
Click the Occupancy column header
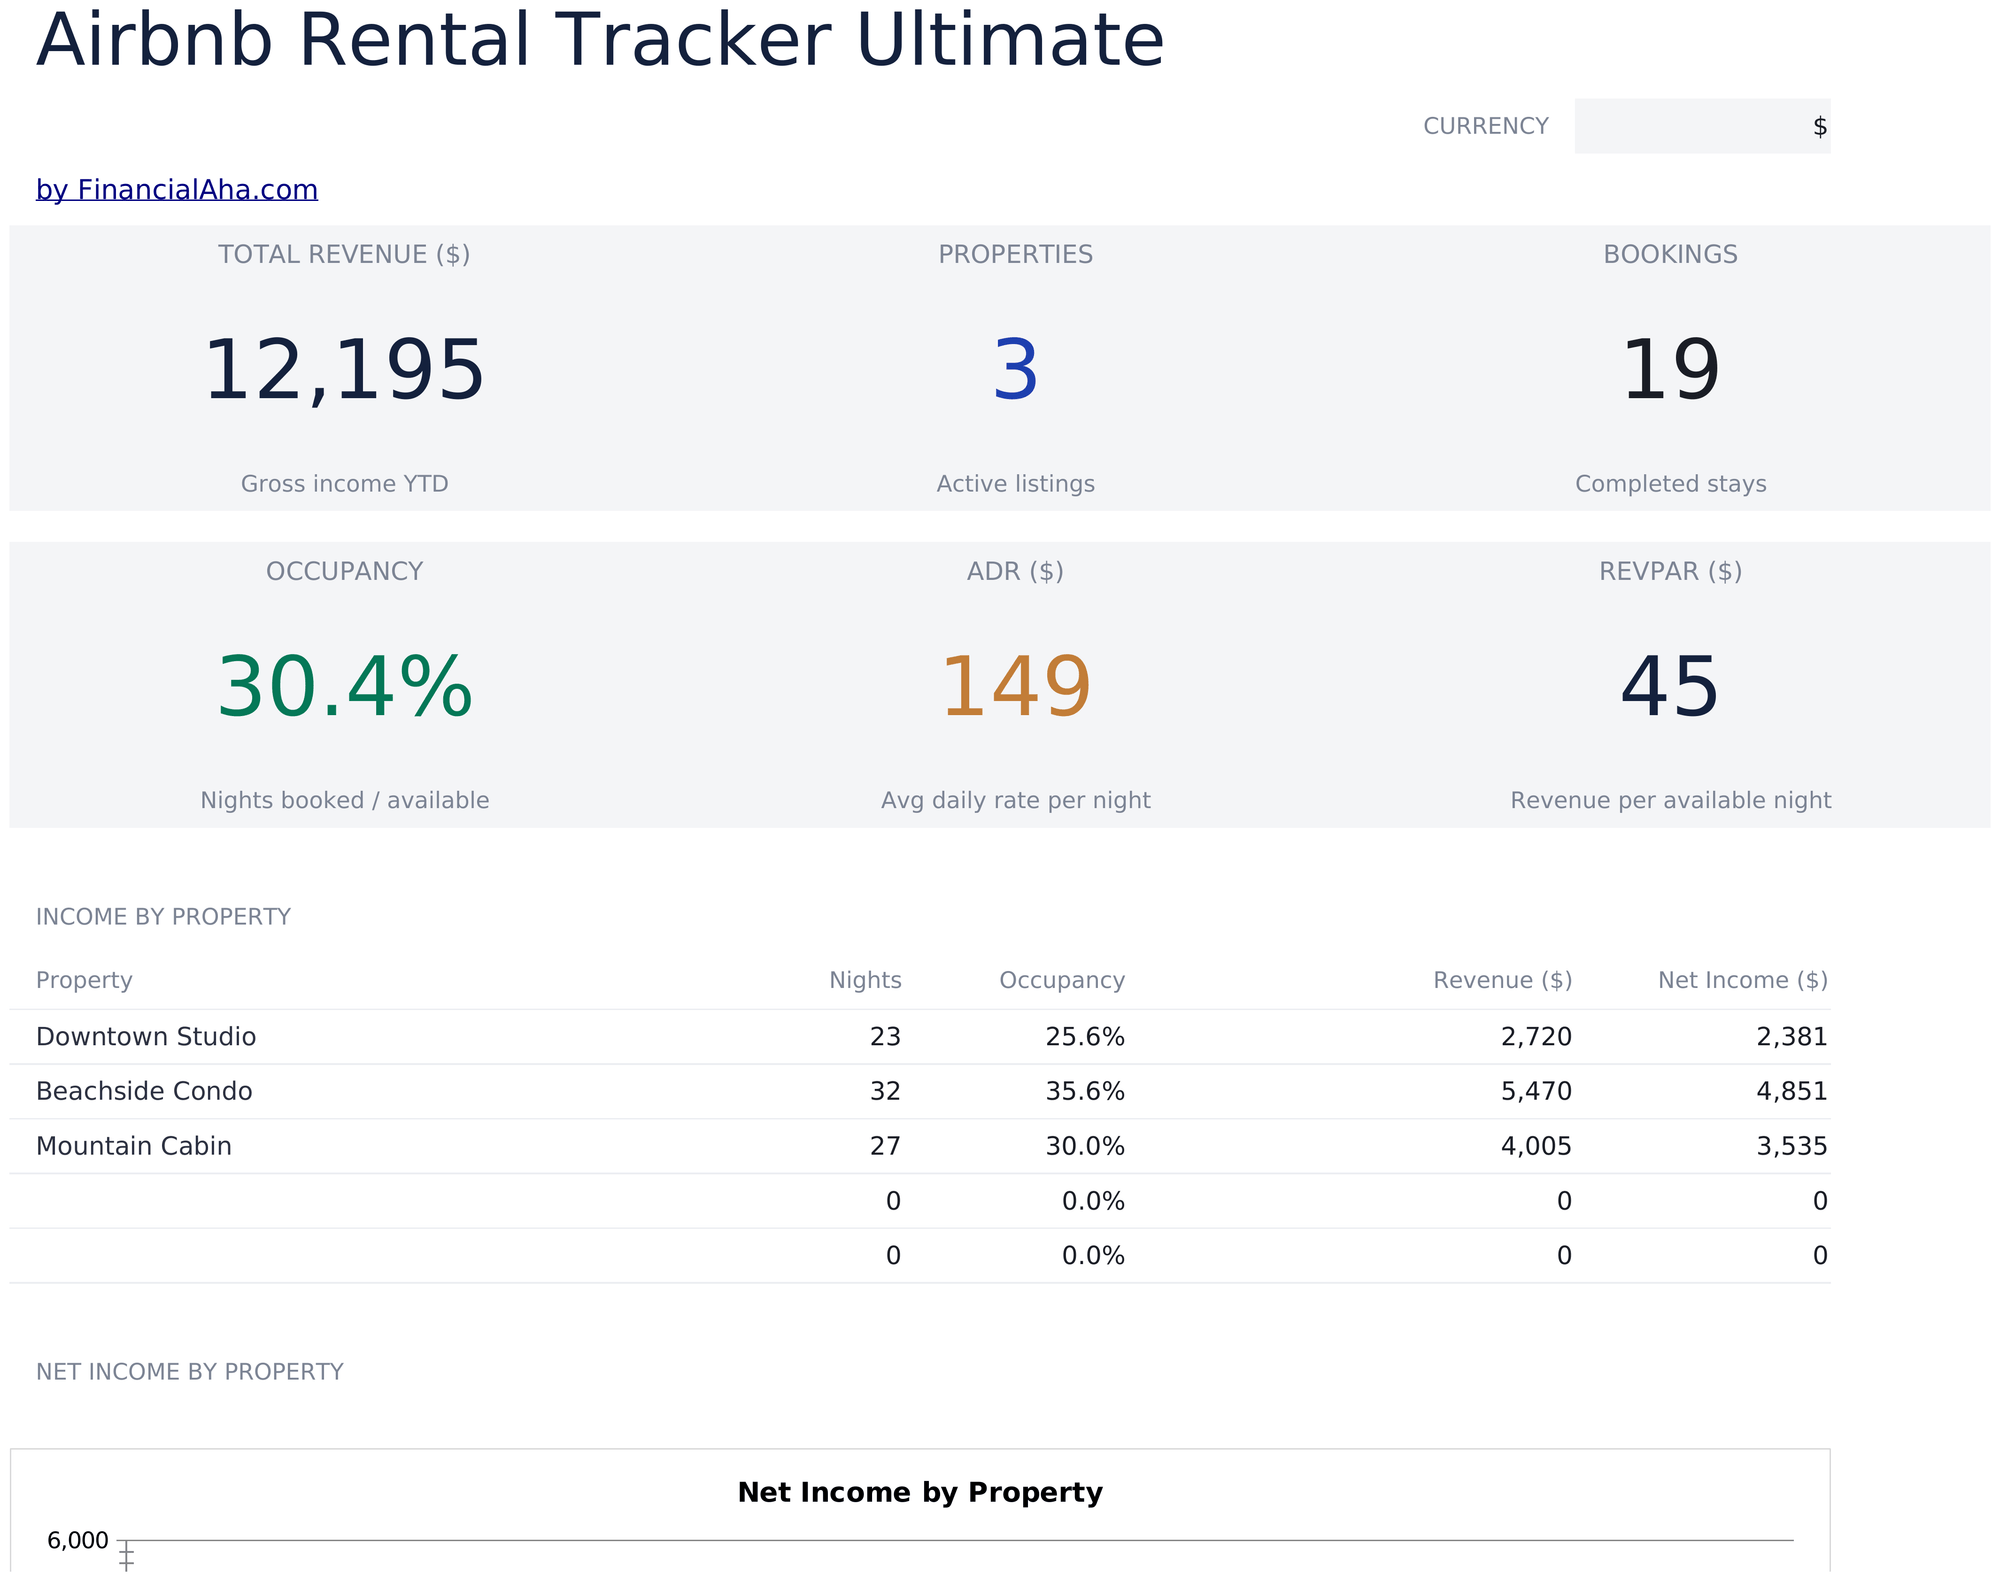(x=1062, y=980)
